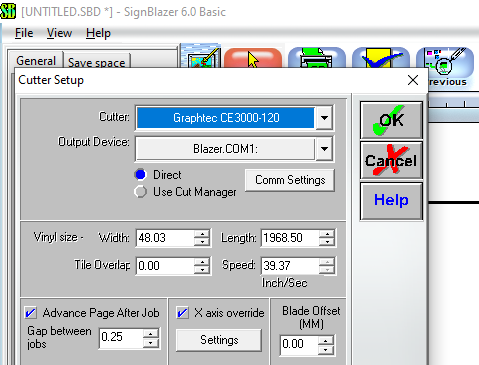Click the dialog Help button
This screenshot has height=365, width=479.
point(391,200)
